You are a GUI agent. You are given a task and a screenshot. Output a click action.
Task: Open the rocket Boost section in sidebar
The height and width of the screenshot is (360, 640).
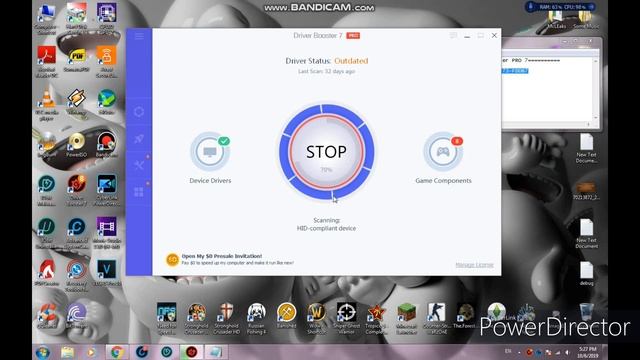(139, 138)
